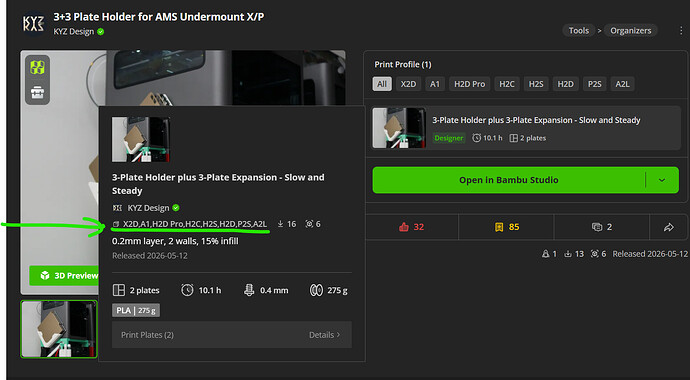This screenshot has height=380, width=690.
Task: Click the Print Plates (2) row
Action: (x=232, y=335)
